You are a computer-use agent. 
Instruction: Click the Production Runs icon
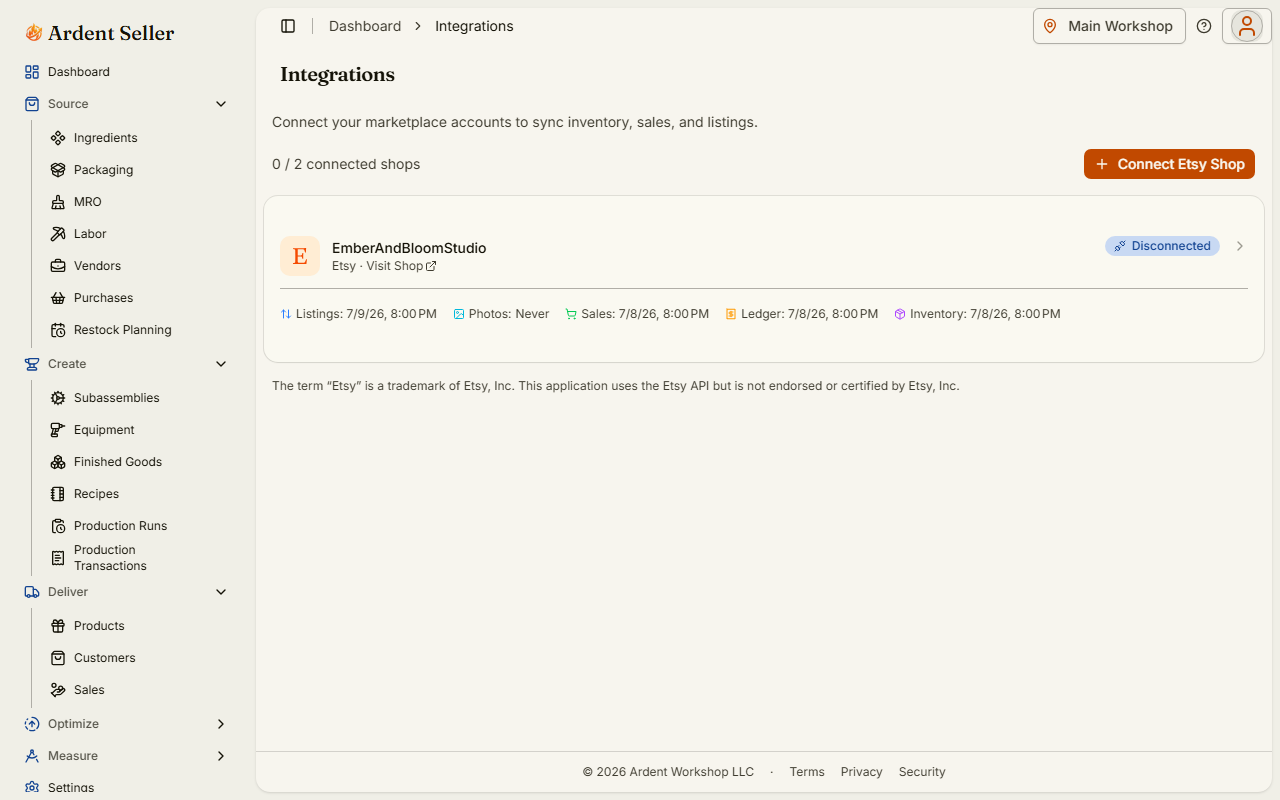click(58, 526)
